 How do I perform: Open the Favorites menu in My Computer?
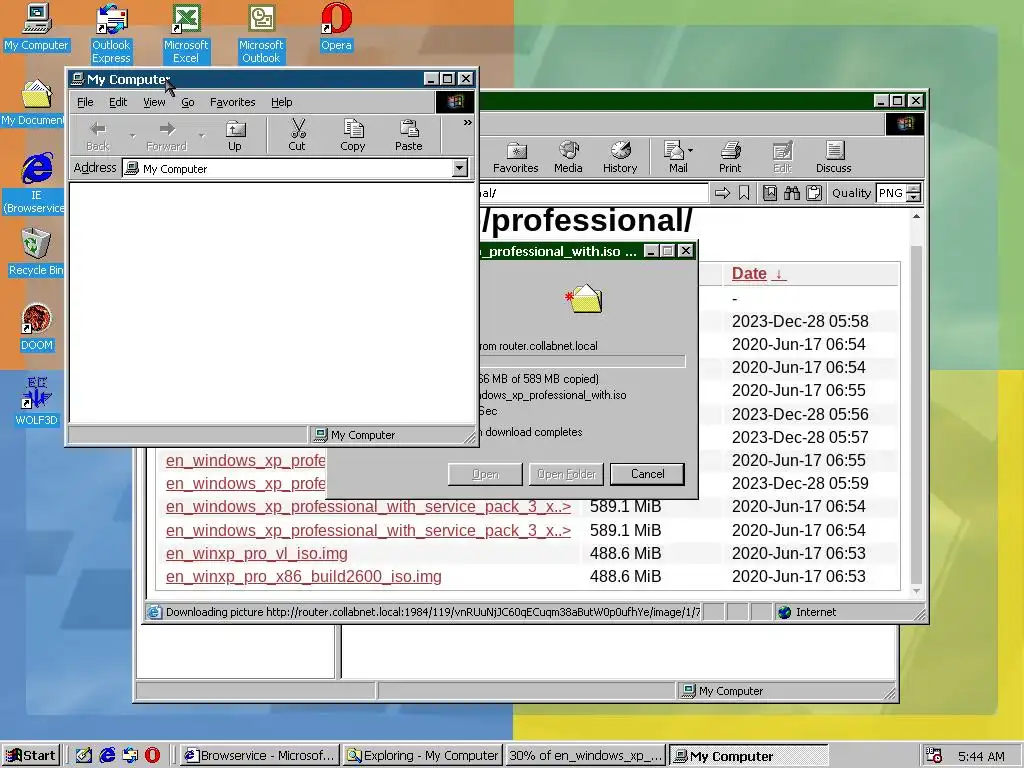232,103
